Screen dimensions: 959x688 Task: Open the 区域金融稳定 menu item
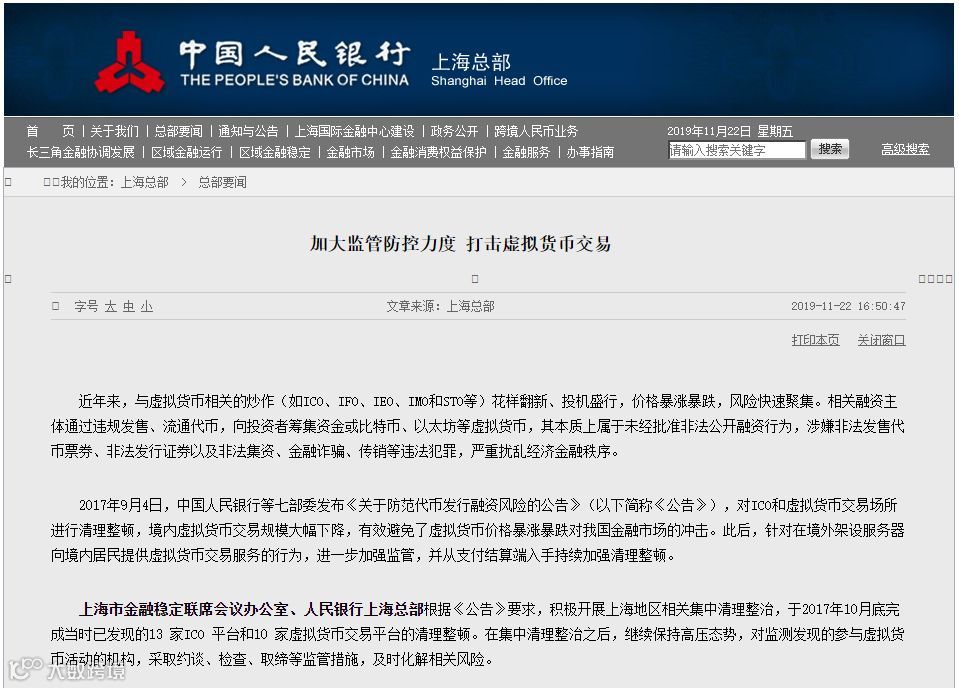(x=275, y=152)
